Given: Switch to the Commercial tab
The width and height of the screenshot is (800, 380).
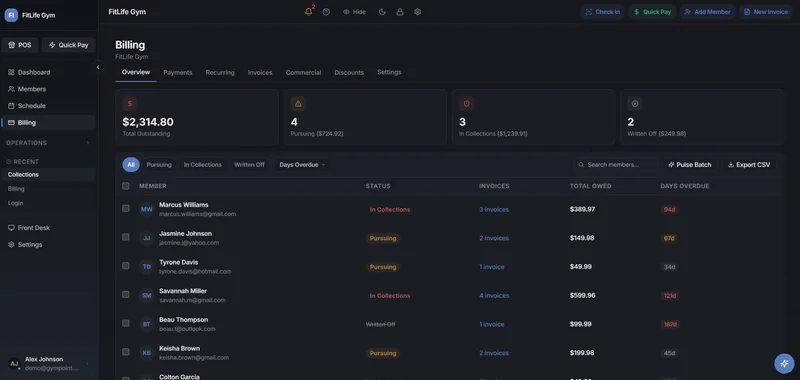Looking at the screenshot, I should click(303, 72).
